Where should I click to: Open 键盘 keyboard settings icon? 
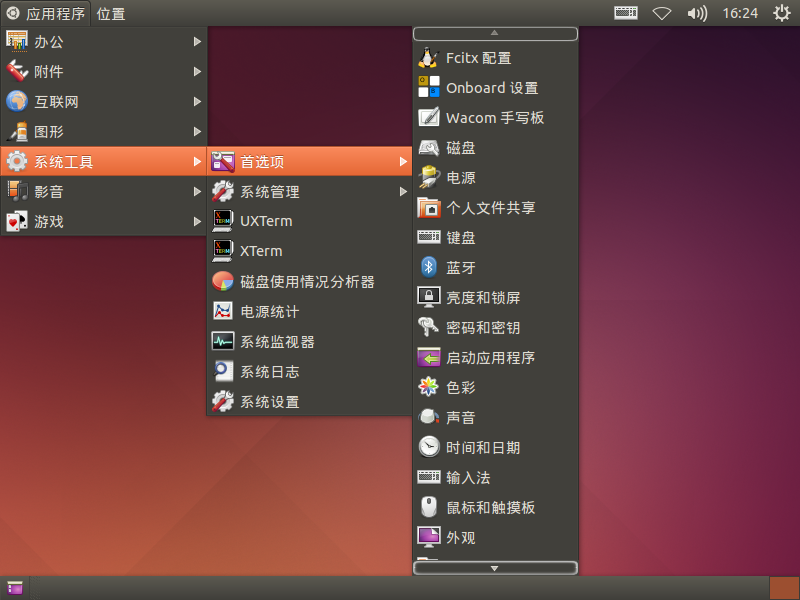click(429, 237)
